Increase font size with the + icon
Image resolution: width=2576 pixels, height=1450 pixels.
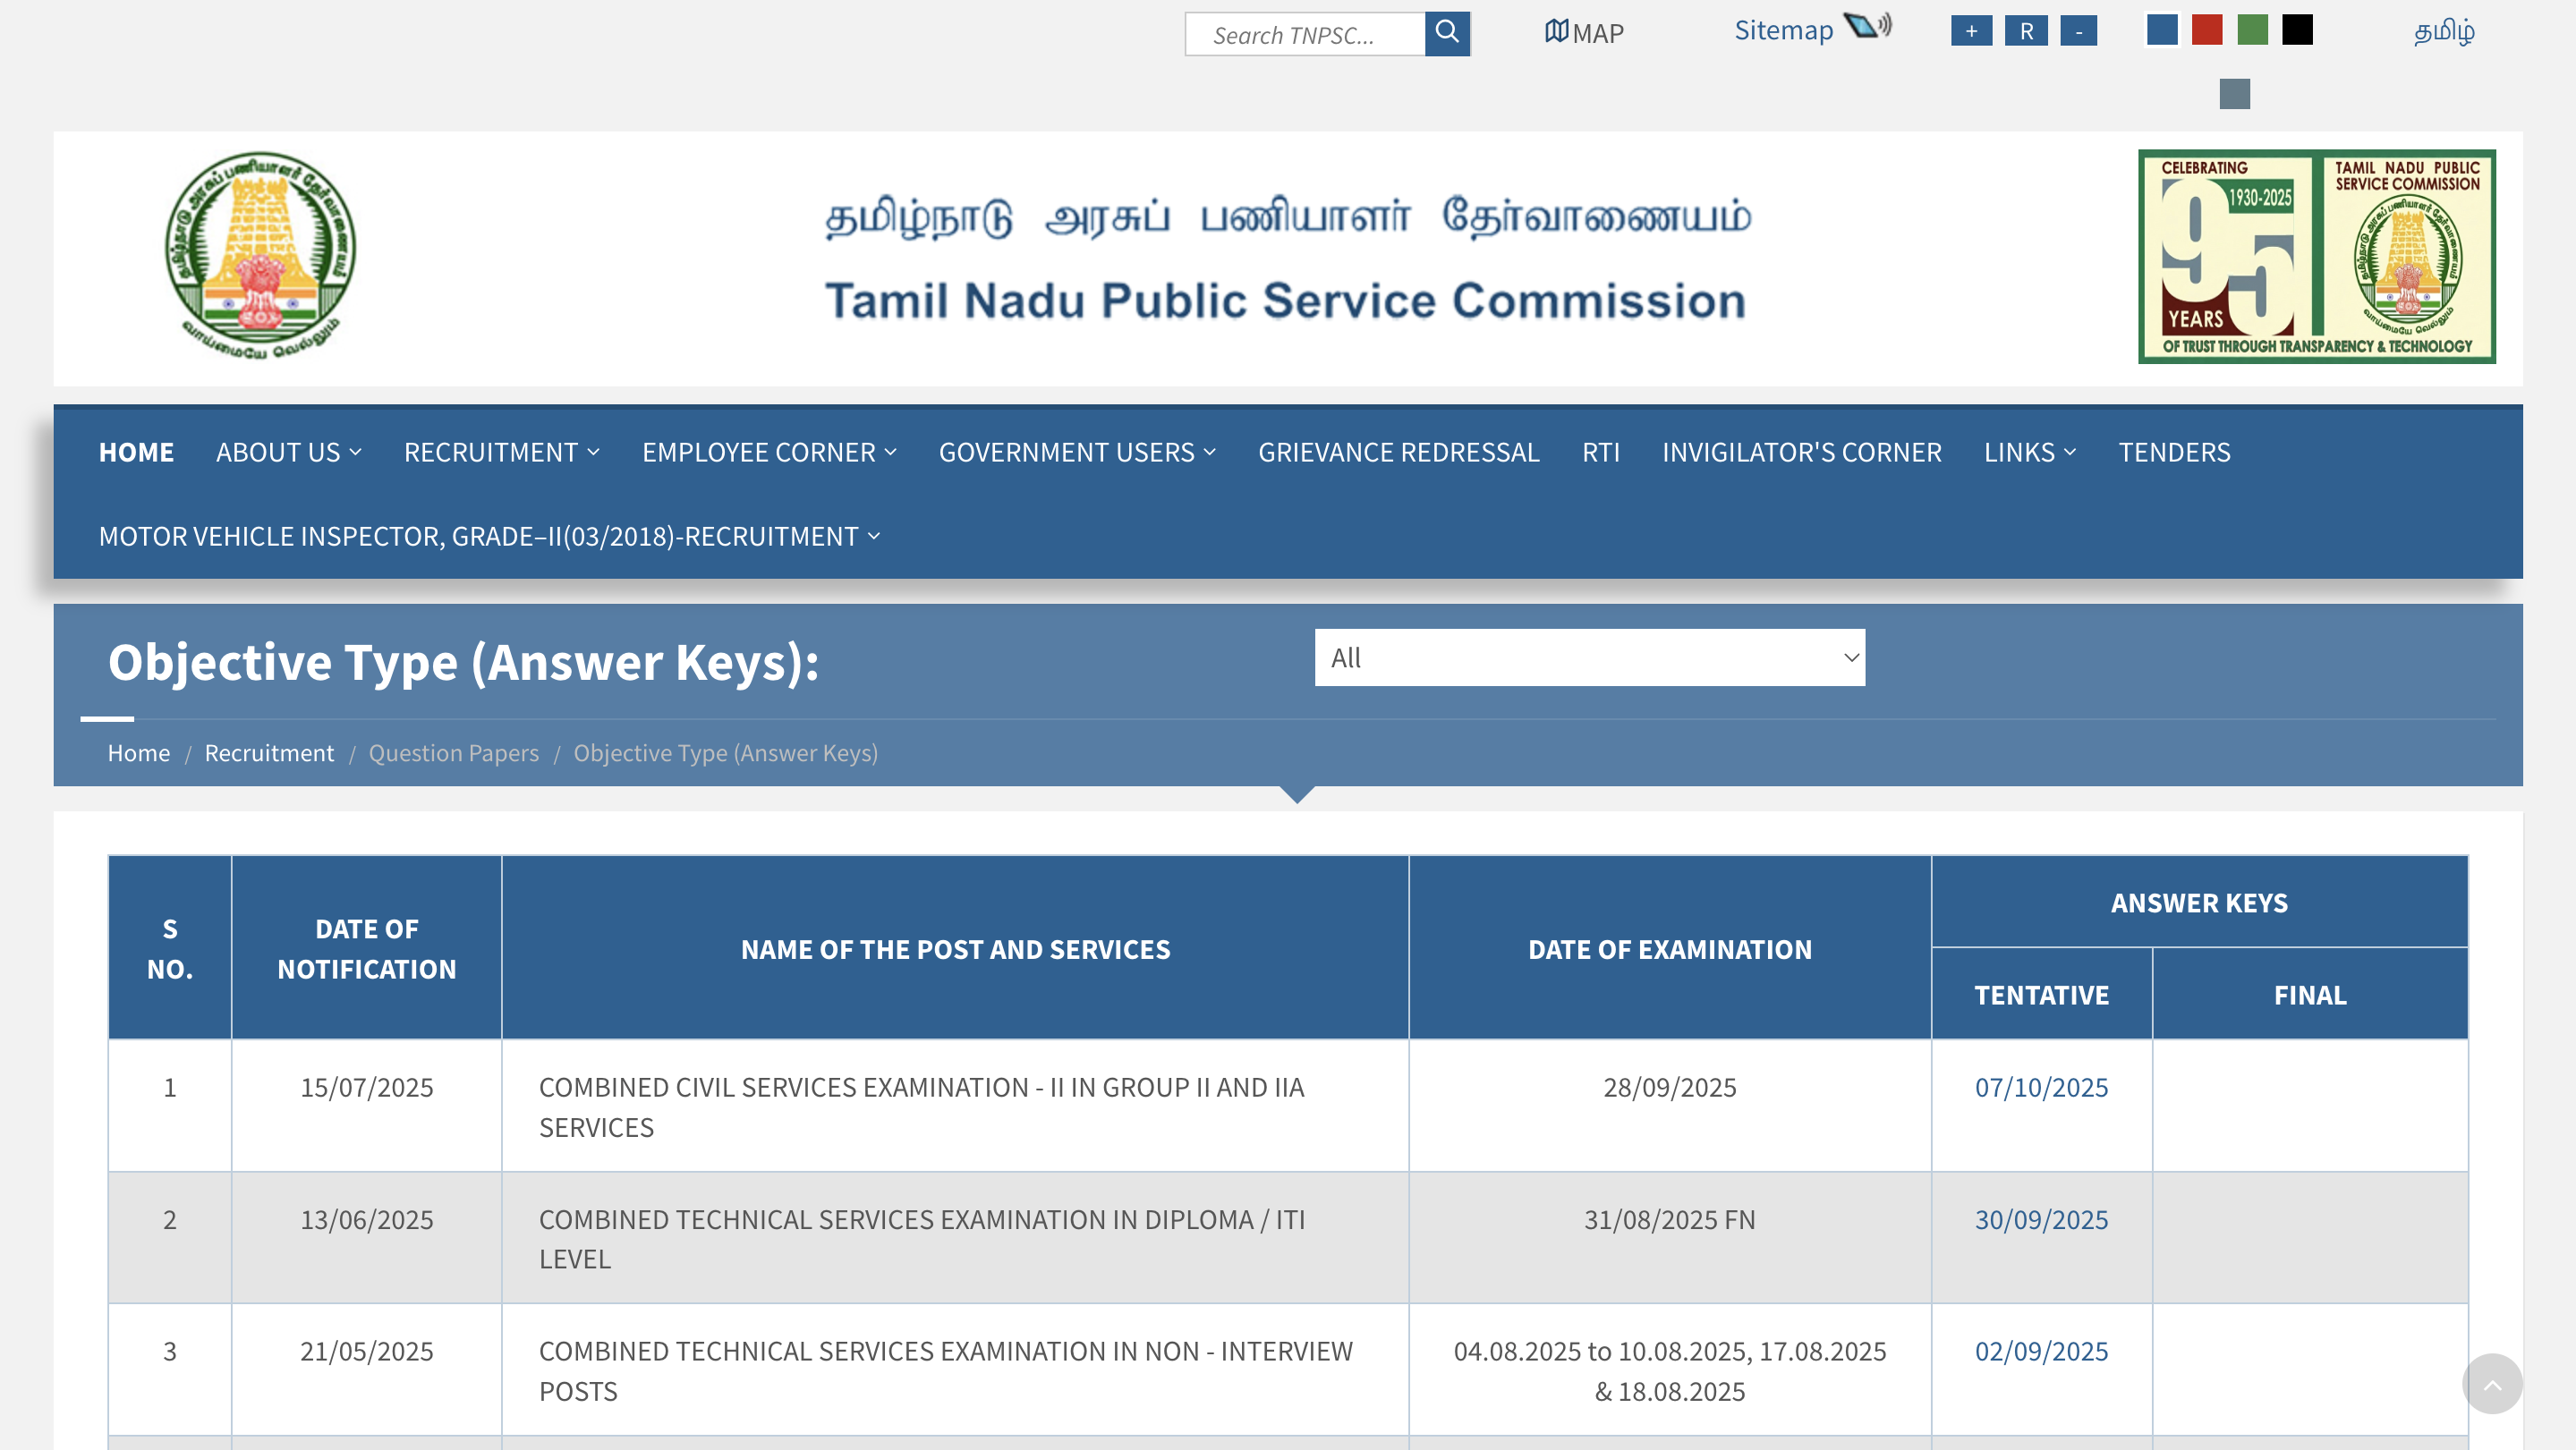[1971, 31]
